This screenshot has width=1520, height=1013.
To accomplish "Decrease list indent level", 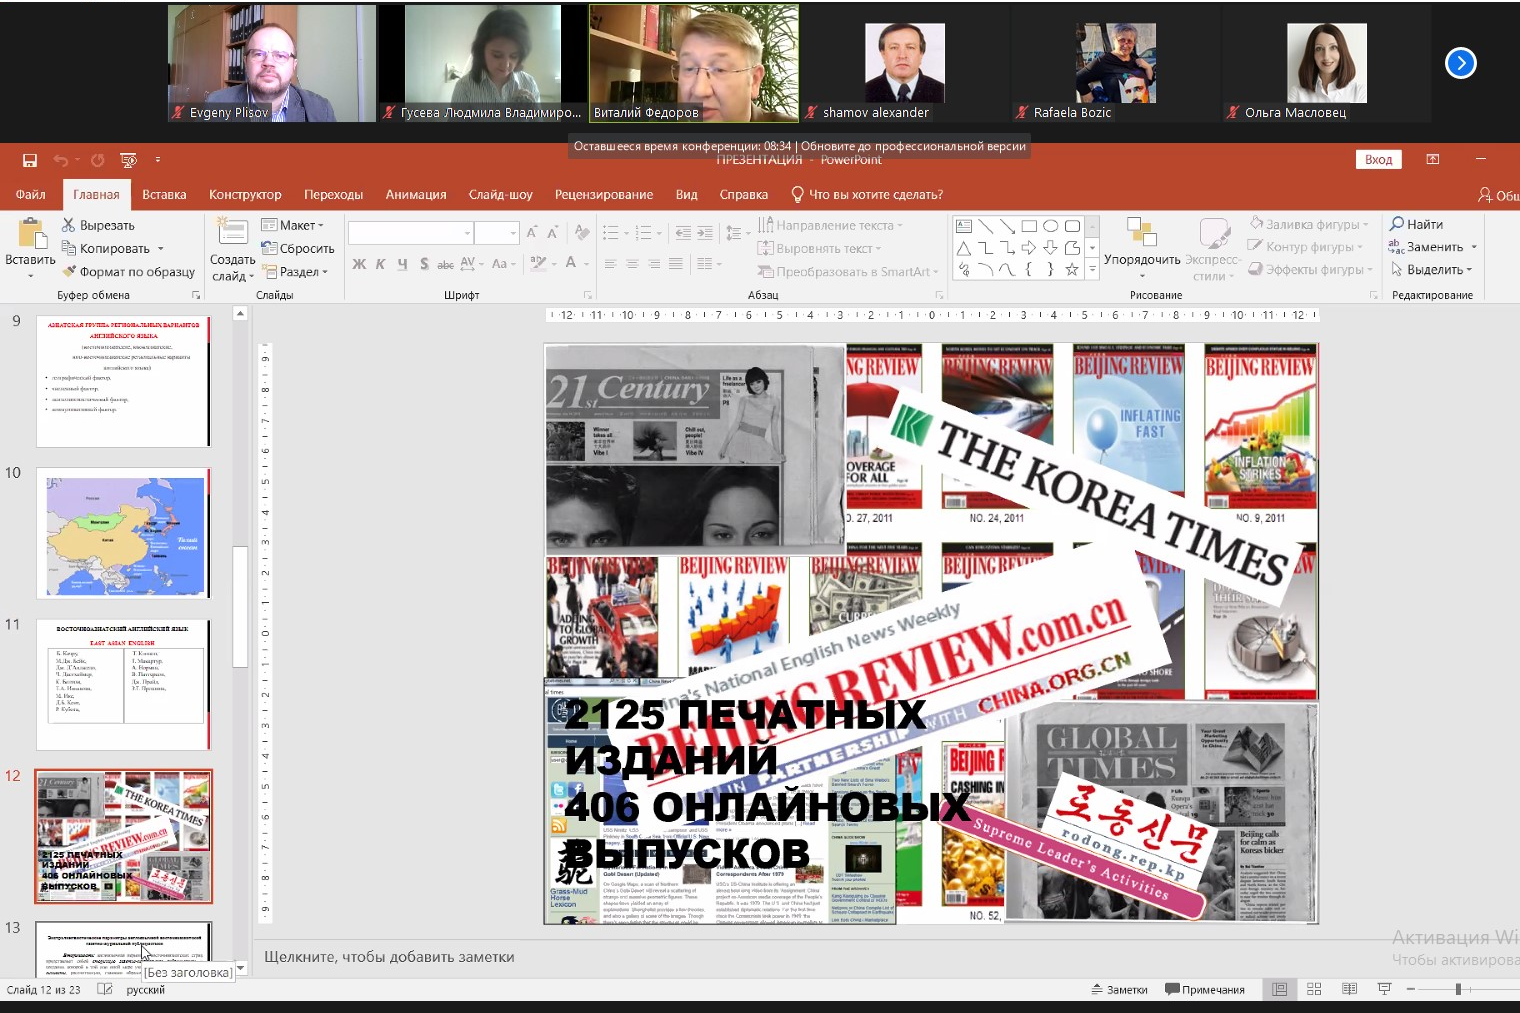I will [683, 233].
